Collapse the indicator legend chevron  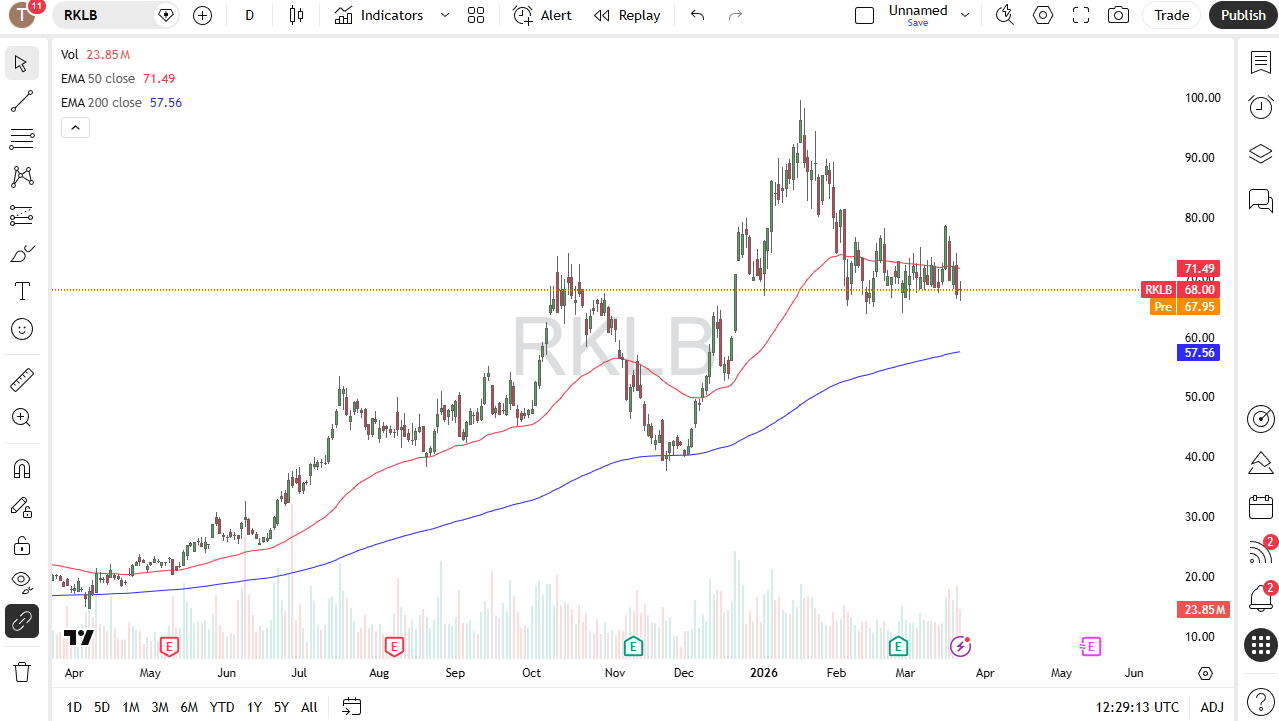(75, 127)
